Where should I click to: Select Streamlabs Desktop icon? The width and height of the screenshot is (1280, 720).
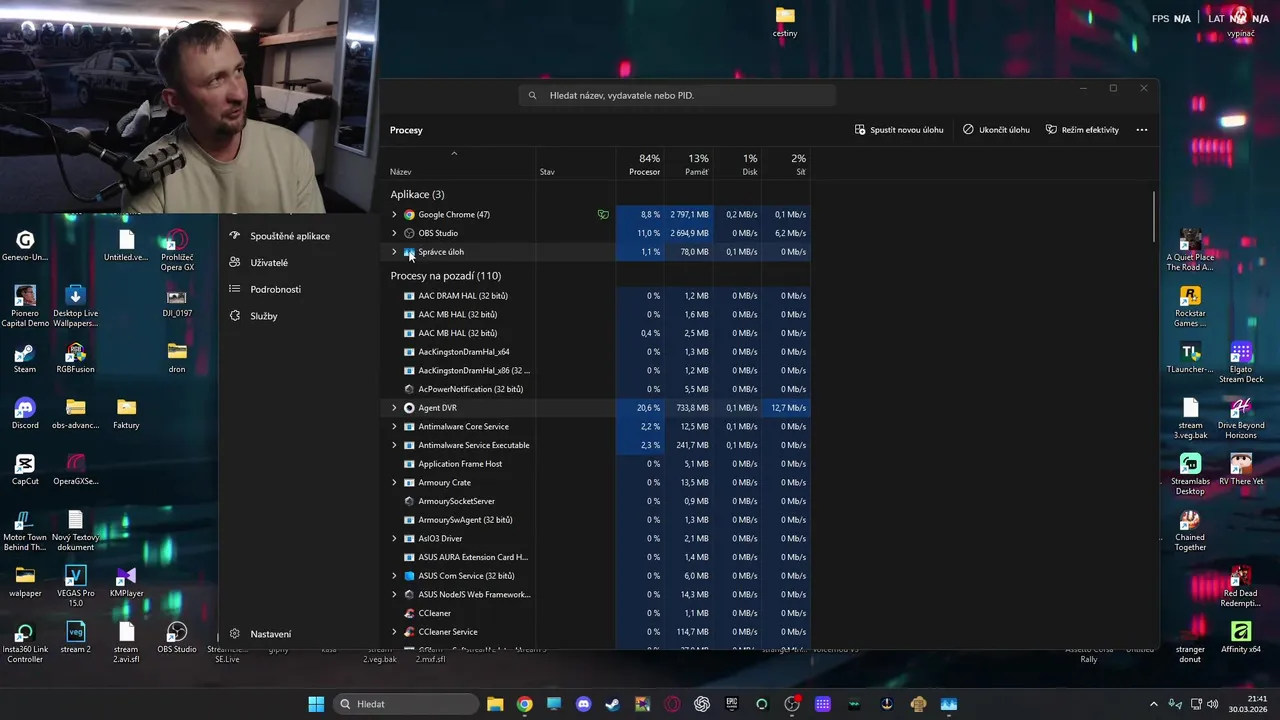[1190, 475]
